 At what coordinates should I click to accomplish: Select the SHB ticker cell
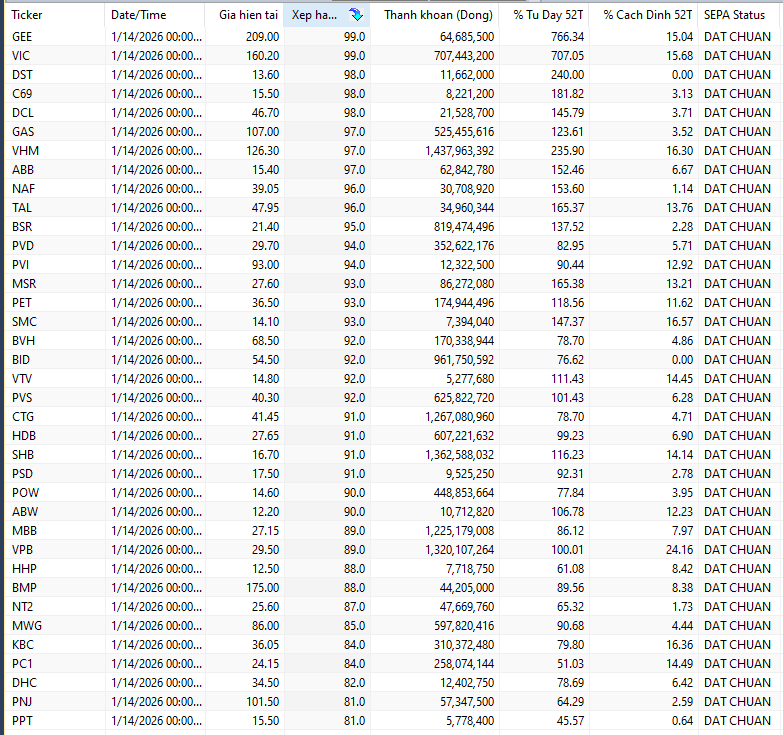pos(23,454)
